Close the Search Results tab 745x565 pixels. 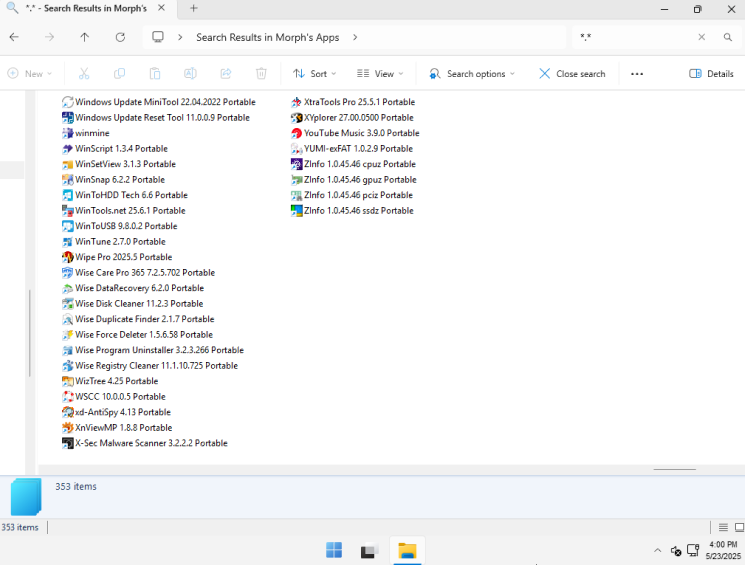[162, 8]
